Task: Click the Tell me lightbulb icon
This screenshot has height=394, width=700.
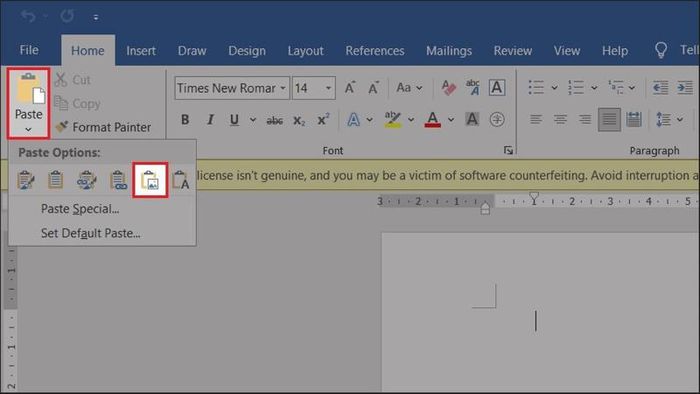Action: click(x=661, y=50)
